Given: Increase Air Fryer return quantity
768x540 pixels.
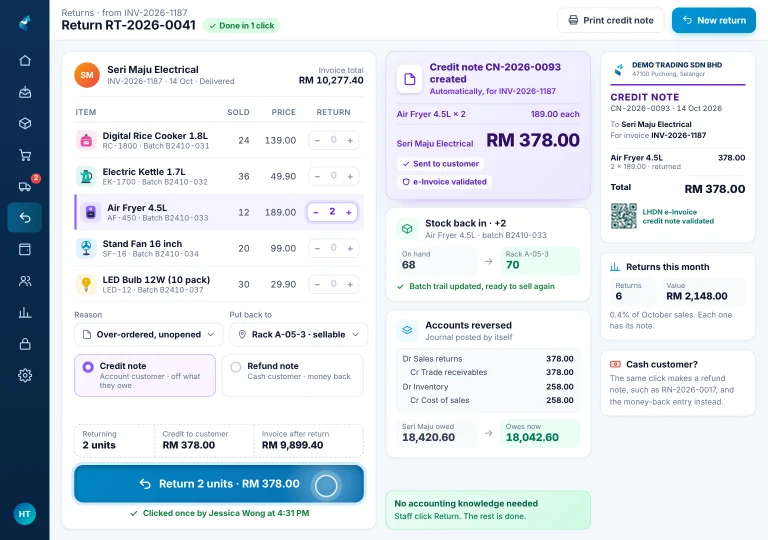Looking at the screenshot, I should click(349, 212).
